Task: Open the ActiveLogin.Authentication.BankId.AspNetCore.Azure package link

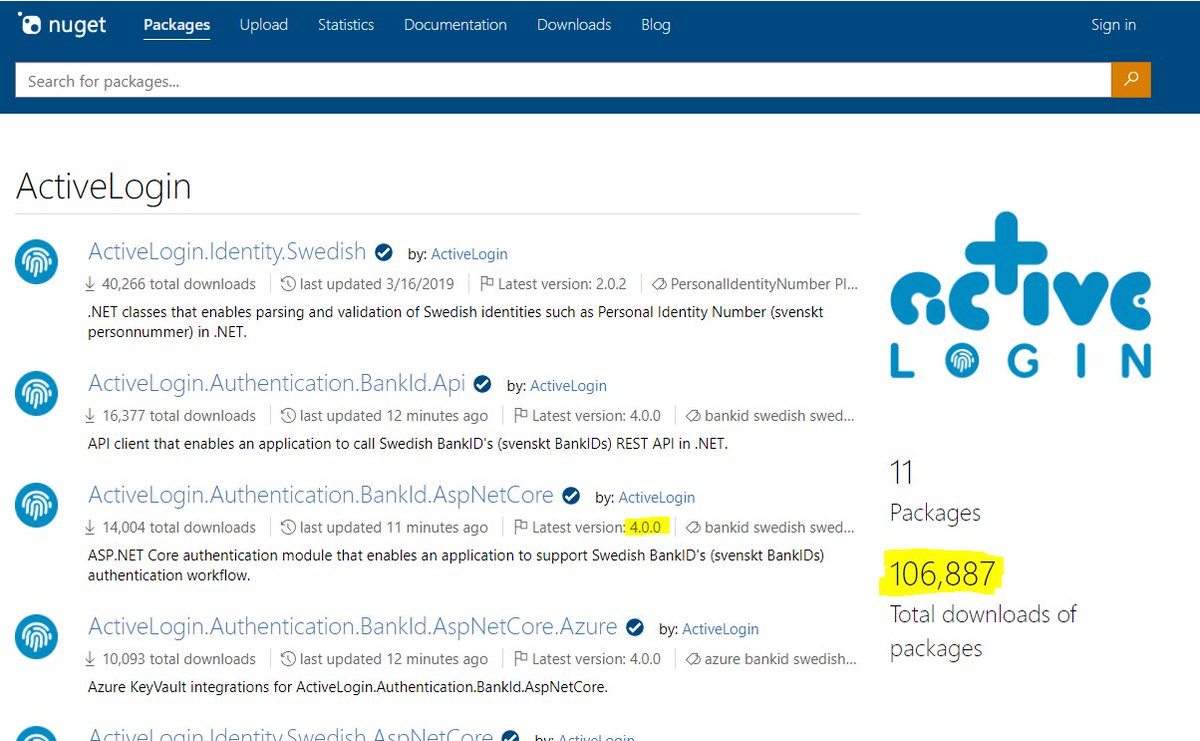Action: [353, 627]
